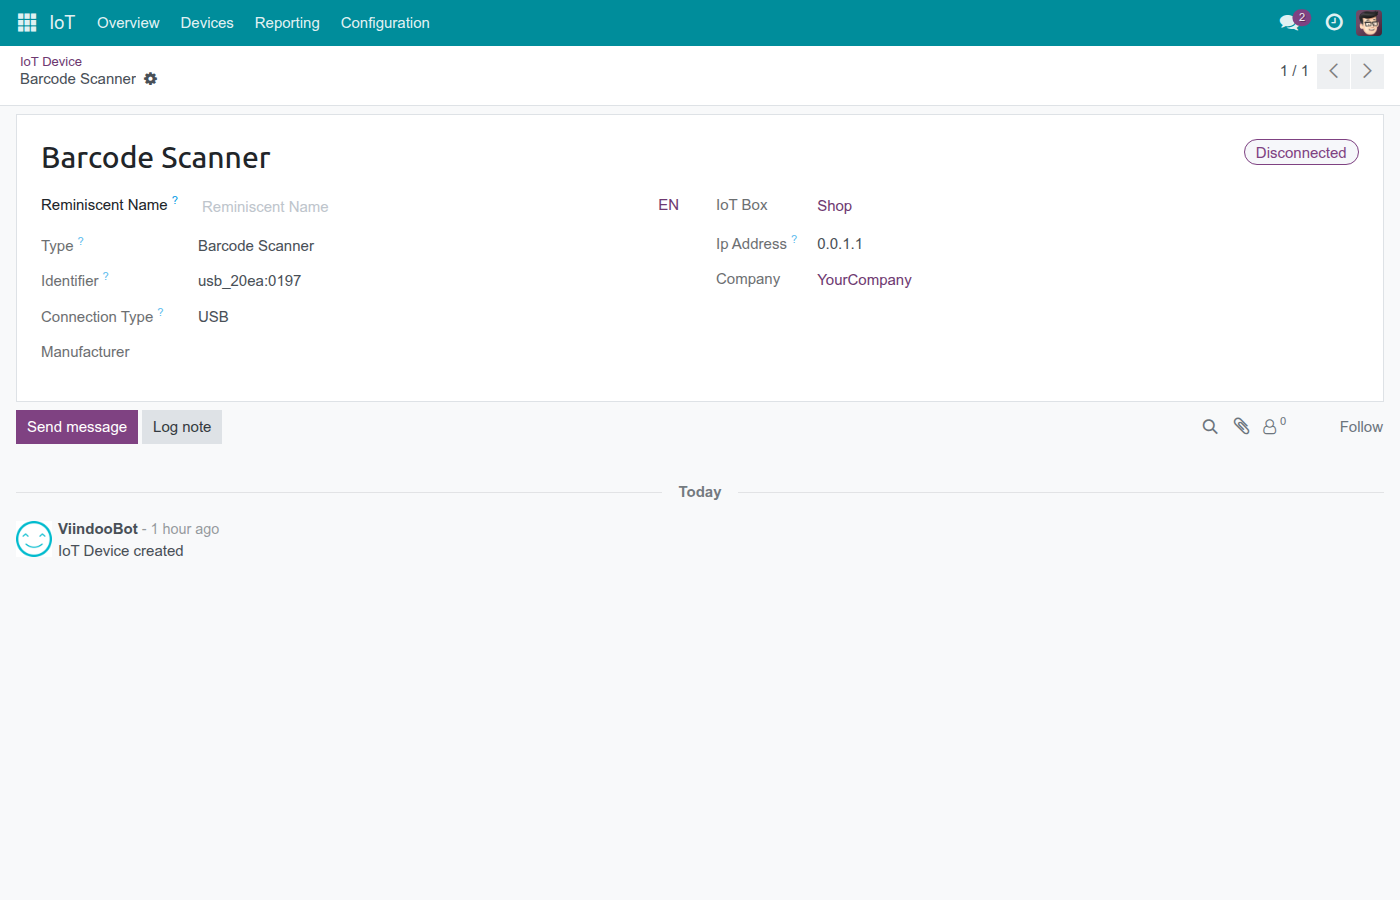This screenshot has width=1400, height=900.
Task: Search messages with the magnifier icon
Action: click(1210, 427)
